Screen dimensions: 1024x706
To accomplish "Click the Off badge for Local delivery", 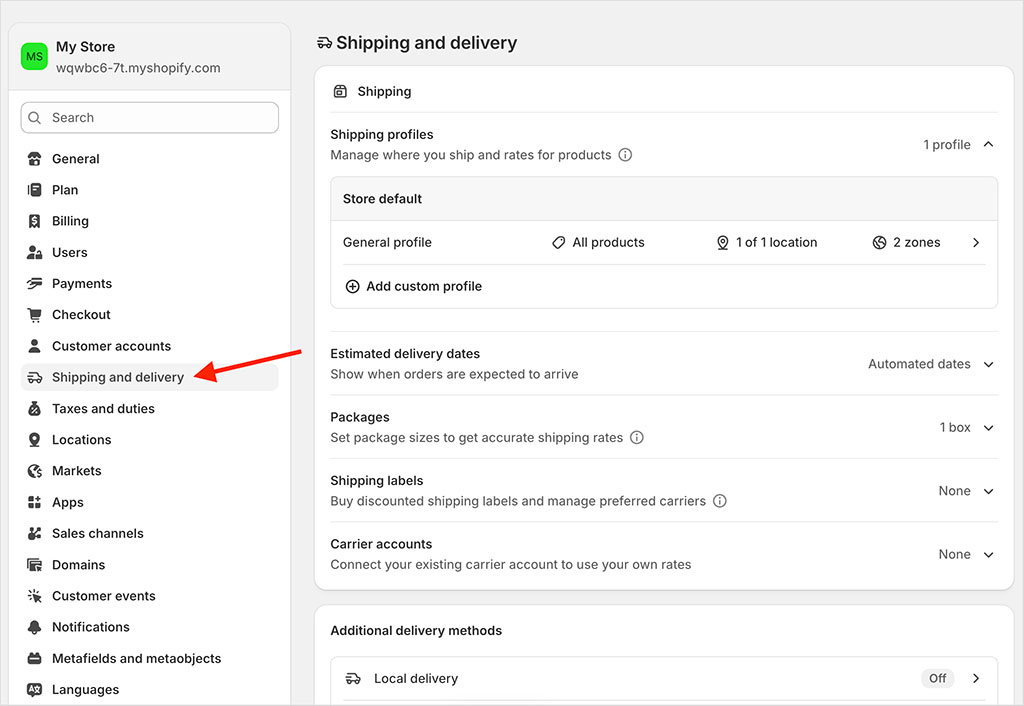I will [937, 679].
